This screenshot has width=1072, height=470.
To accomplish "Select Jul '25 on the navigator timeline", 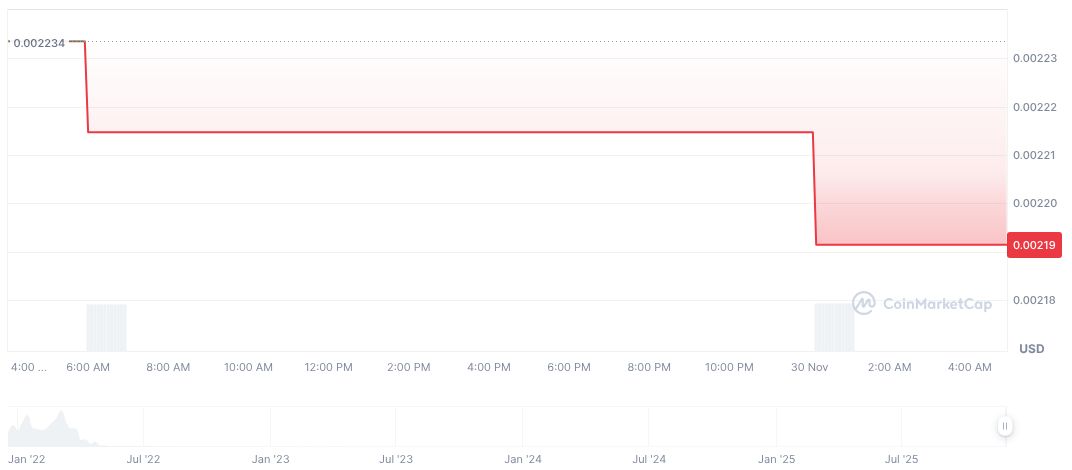I will click(x=902, y=460).
